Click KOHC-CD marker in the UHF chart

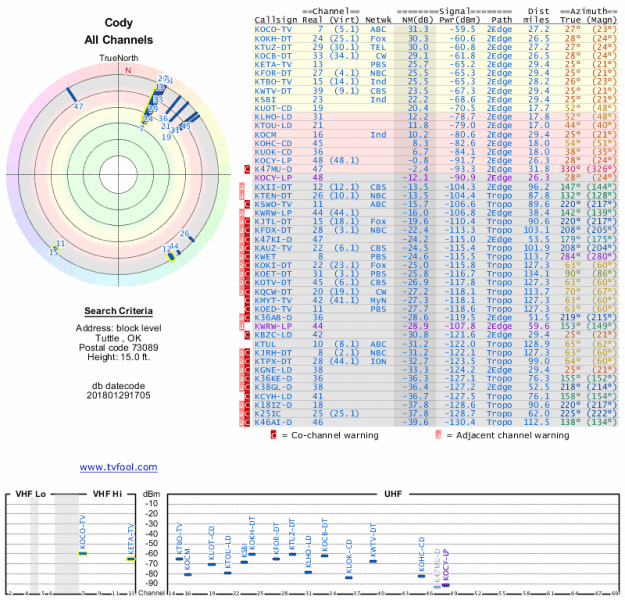421,576
